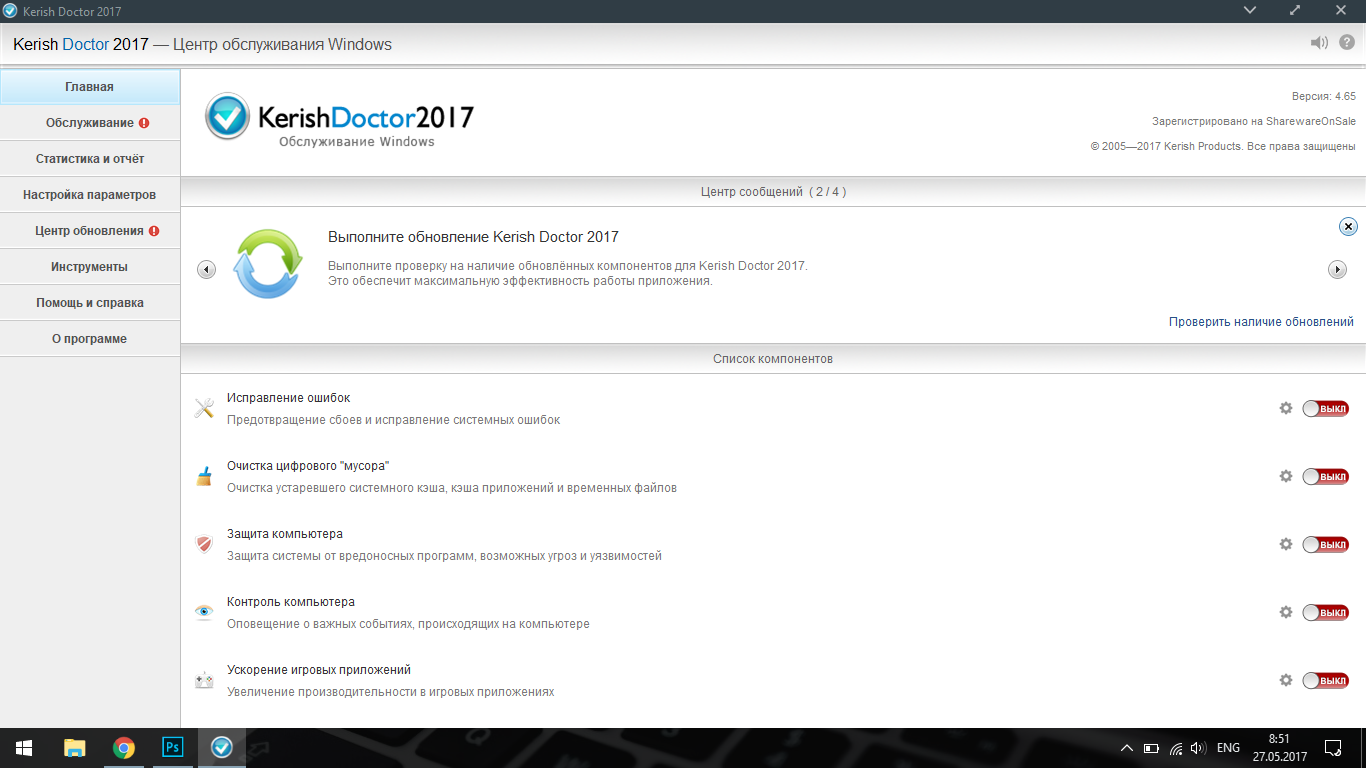Open the Обслуживание section
Image resolution: width=1366 pixels, height=768 pixels.
pyautogui.click(x=90, y=123)
